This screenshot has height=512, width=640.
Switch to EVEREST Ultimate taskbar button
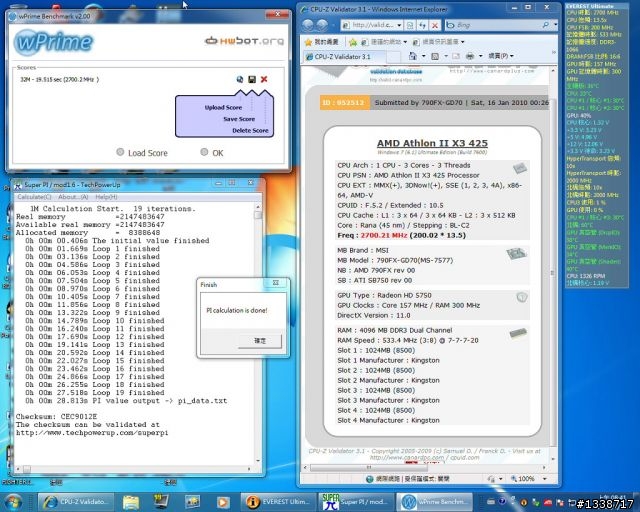[x=278, y=501]
